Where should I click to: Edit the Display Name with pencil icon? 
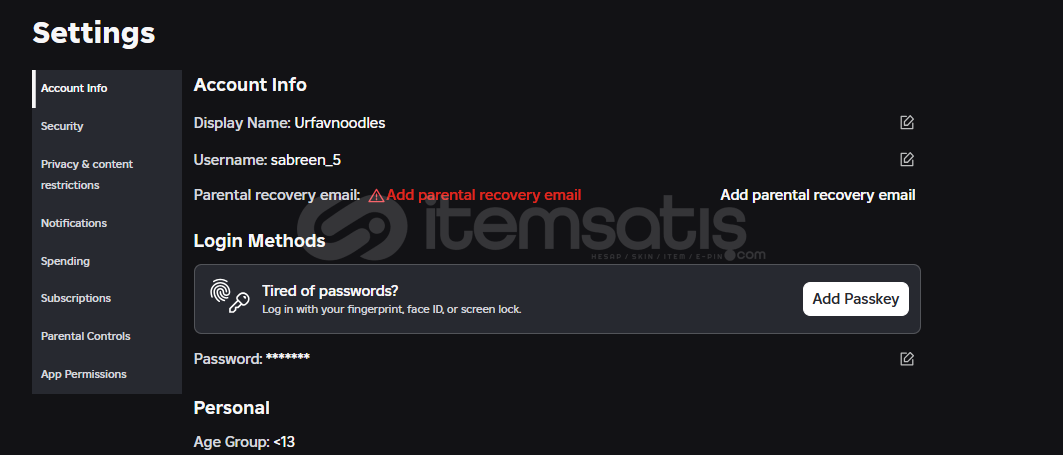click(x=906, y=123)
